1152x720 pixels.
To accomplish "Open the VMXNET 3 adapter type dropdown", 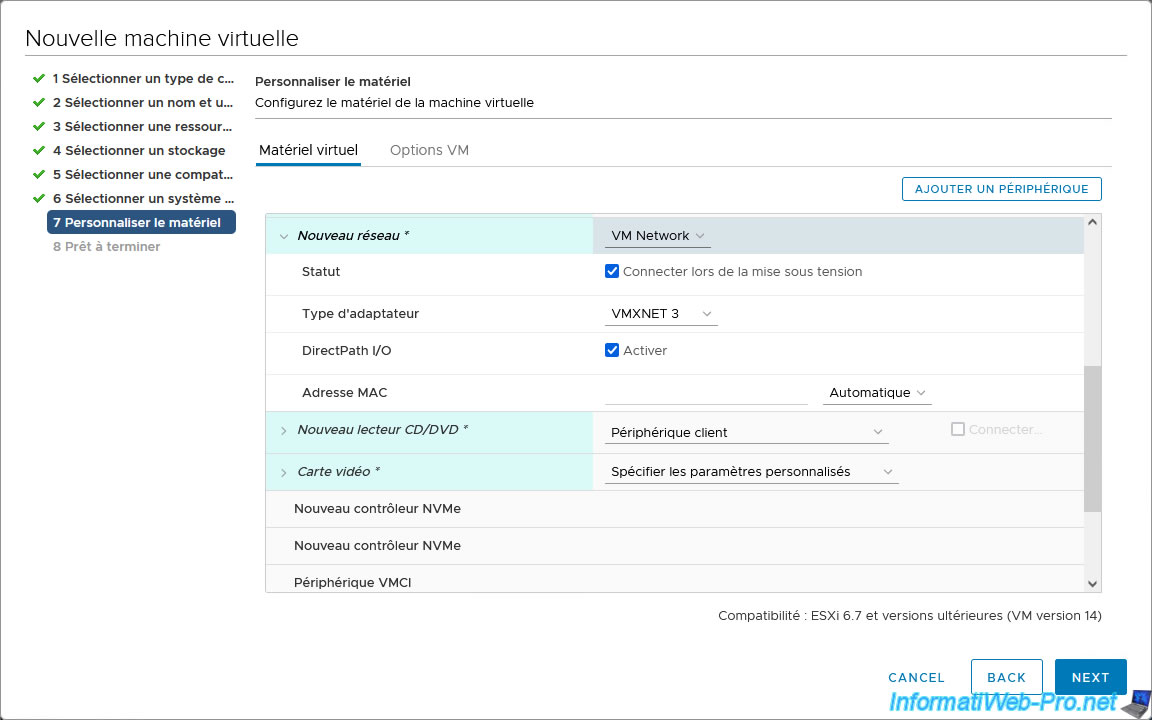I will pyautogui.click(x=661, y=314).
